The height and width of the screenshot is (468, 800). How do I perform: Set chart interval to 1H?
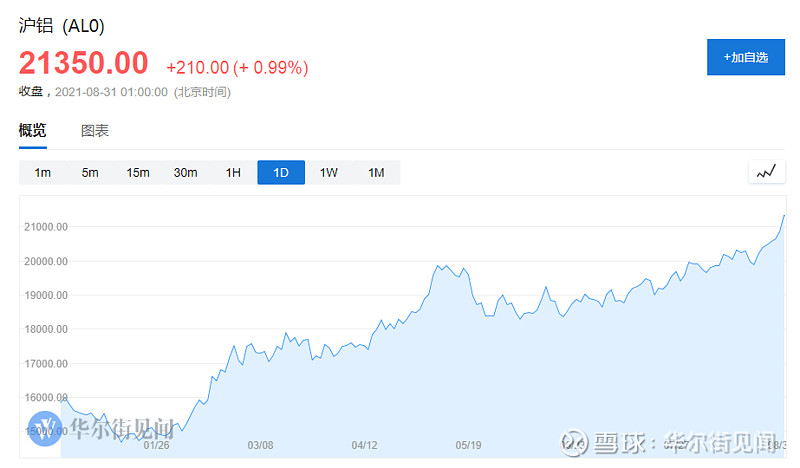[x=233, y=173]
